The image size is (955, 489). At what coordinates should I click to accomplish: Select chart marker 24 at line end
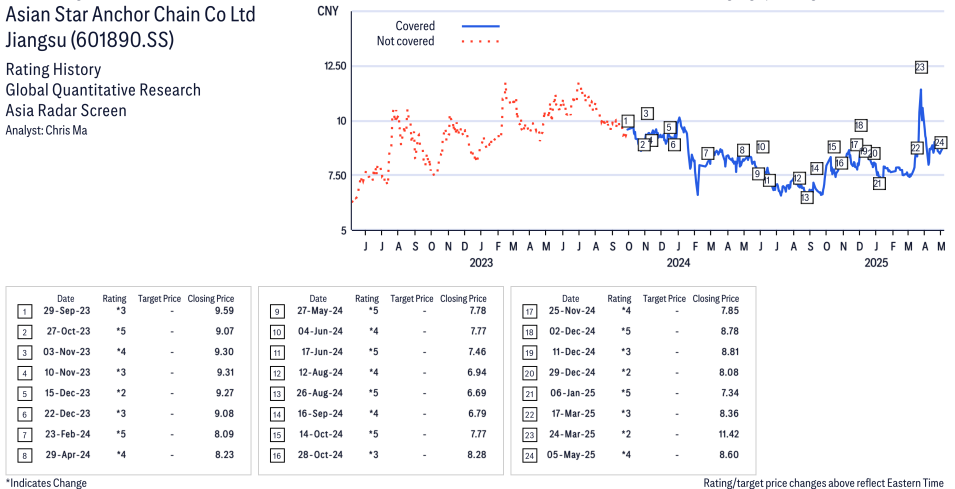(x=940, y=142)
